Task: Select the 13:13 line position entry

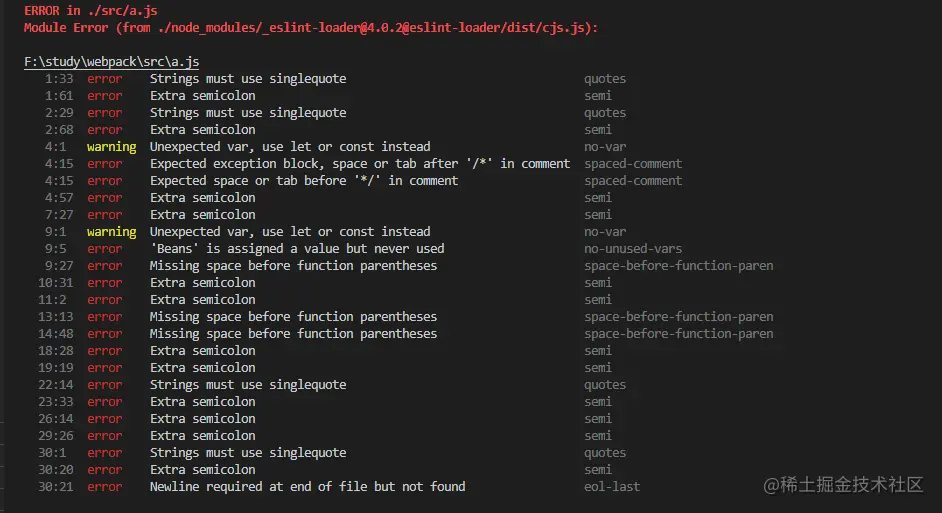Action: pos(56,317)
